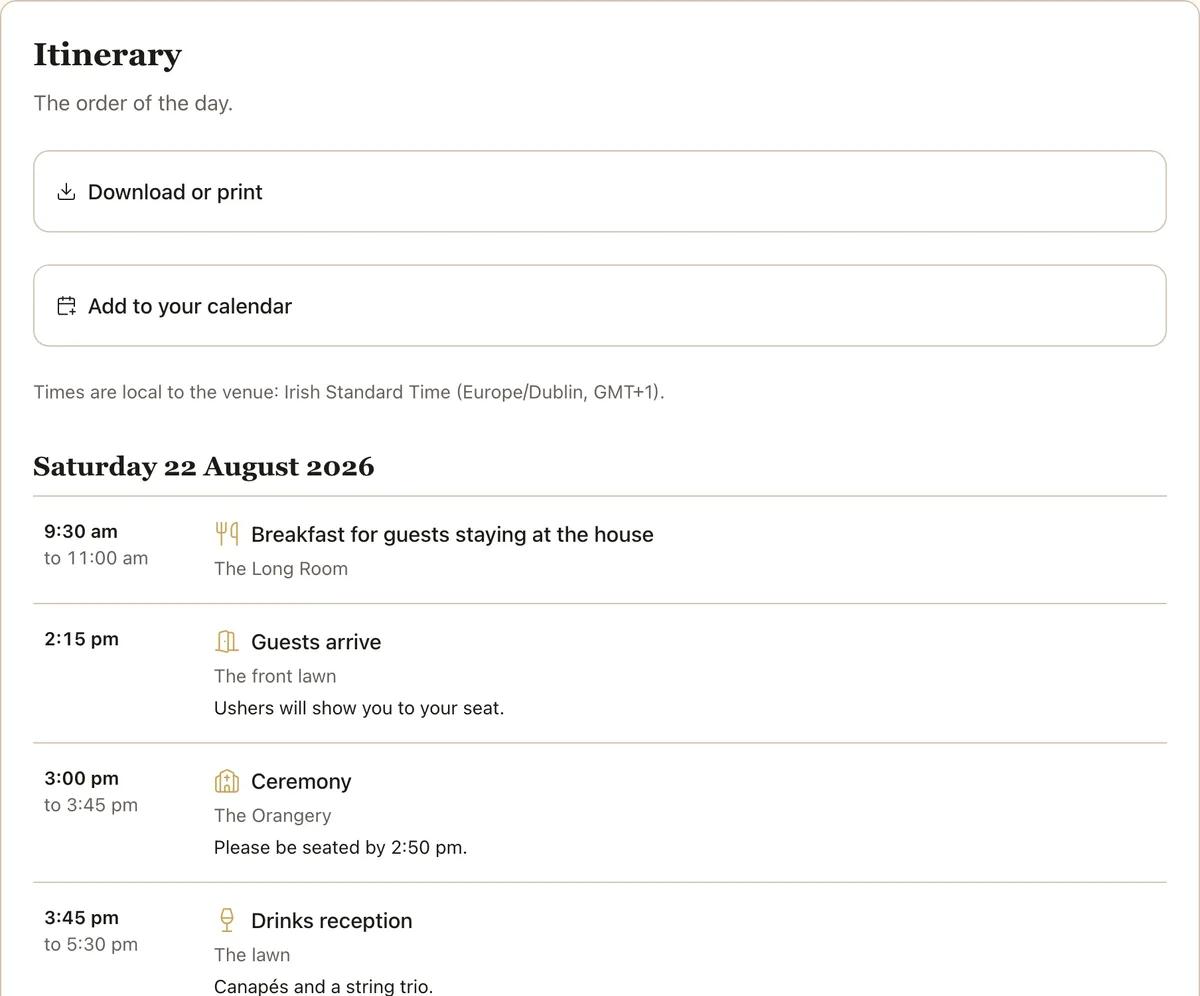Click the 'Ceremony' event title

[301, 781]
